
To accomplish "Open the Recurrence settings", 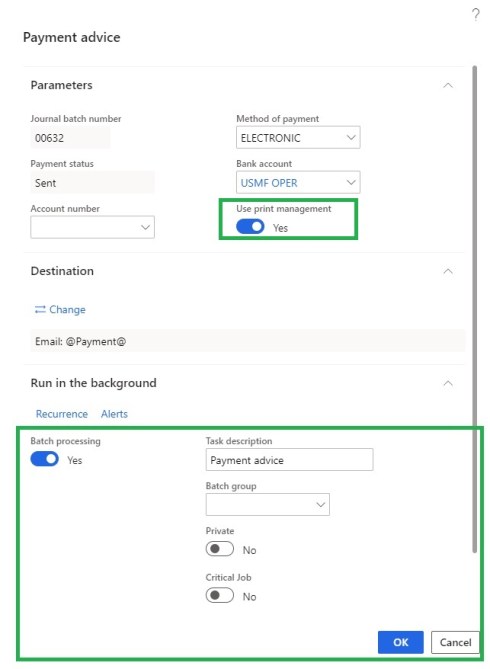I will coord(61,414).
